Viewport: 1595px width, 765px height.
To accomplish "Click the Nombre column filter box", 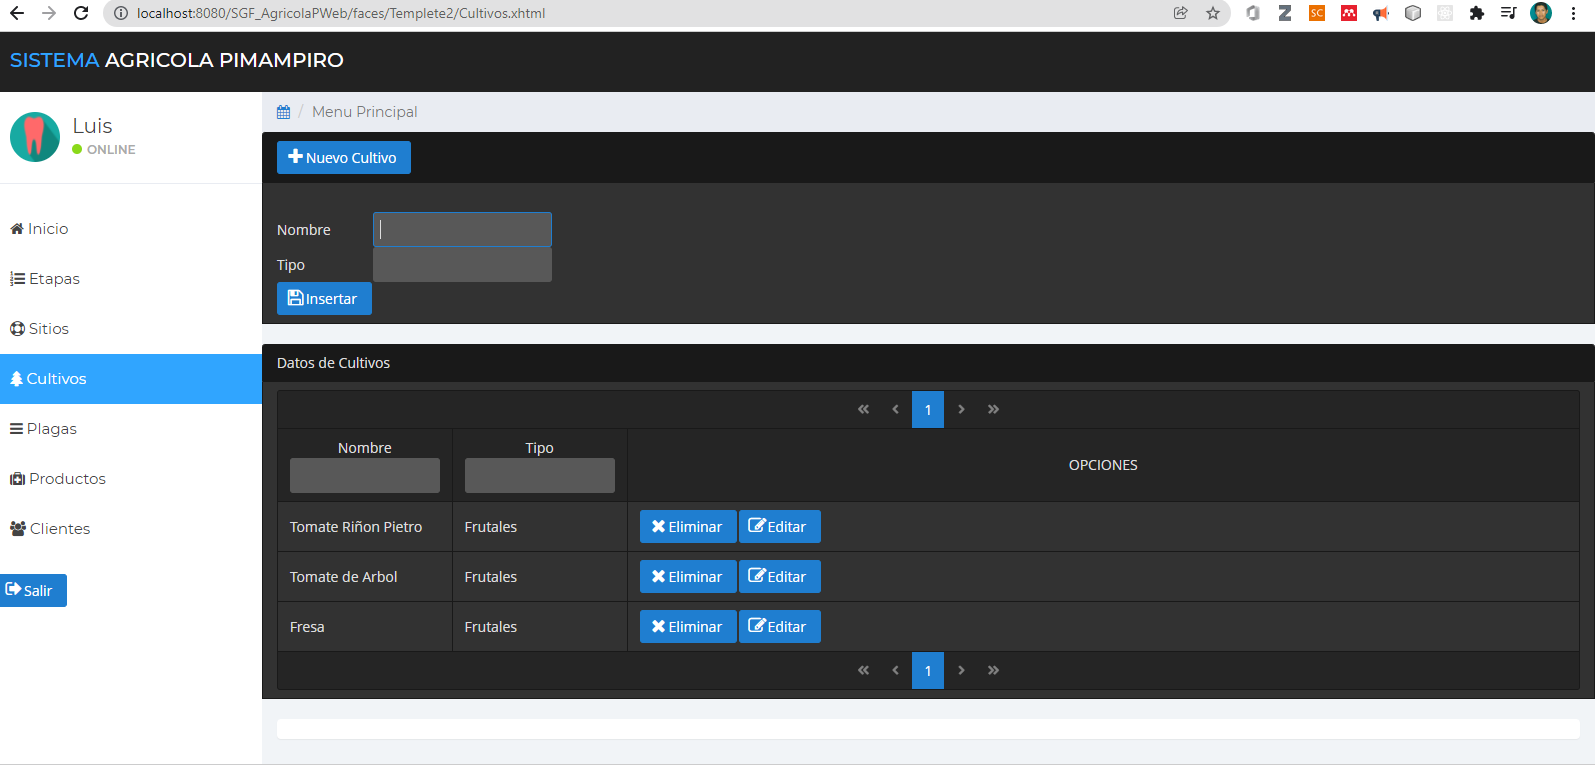I will pyautogui.click(x=364, y=476).
